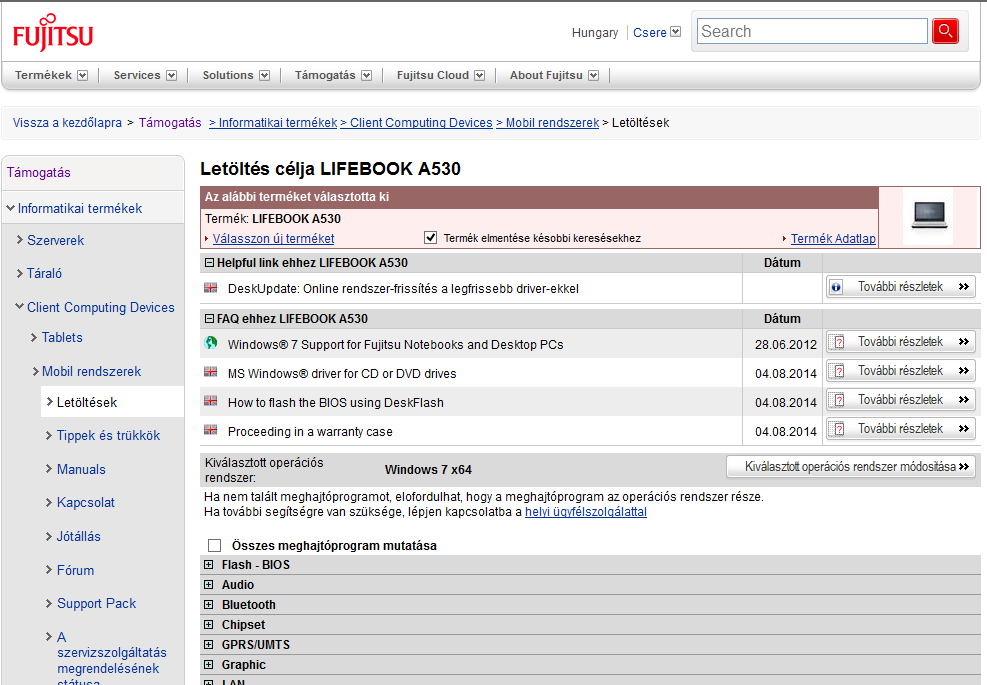
Task: Click document icon in warranty case row button
Action: click(x=838, y=429)
